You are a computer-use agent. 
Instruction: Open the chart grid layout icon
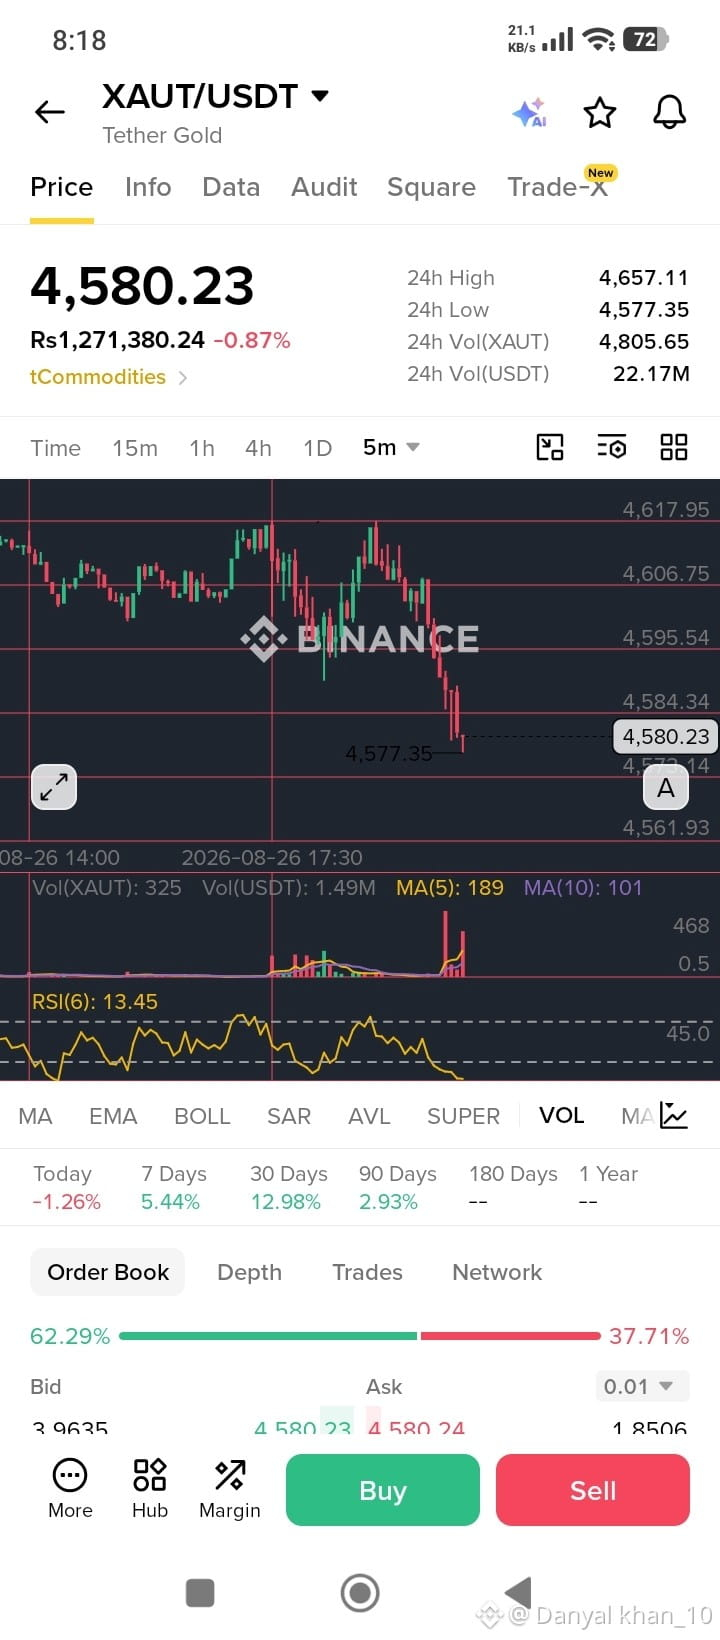click(x=674, y=447)
